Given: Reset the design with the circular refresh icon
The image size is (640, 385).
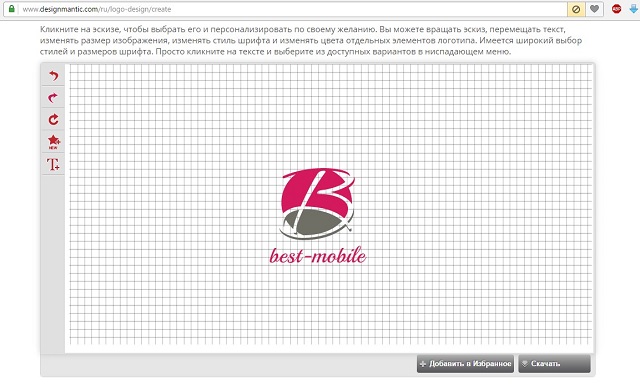Looking at the screenshot, I should coord(53,120).
